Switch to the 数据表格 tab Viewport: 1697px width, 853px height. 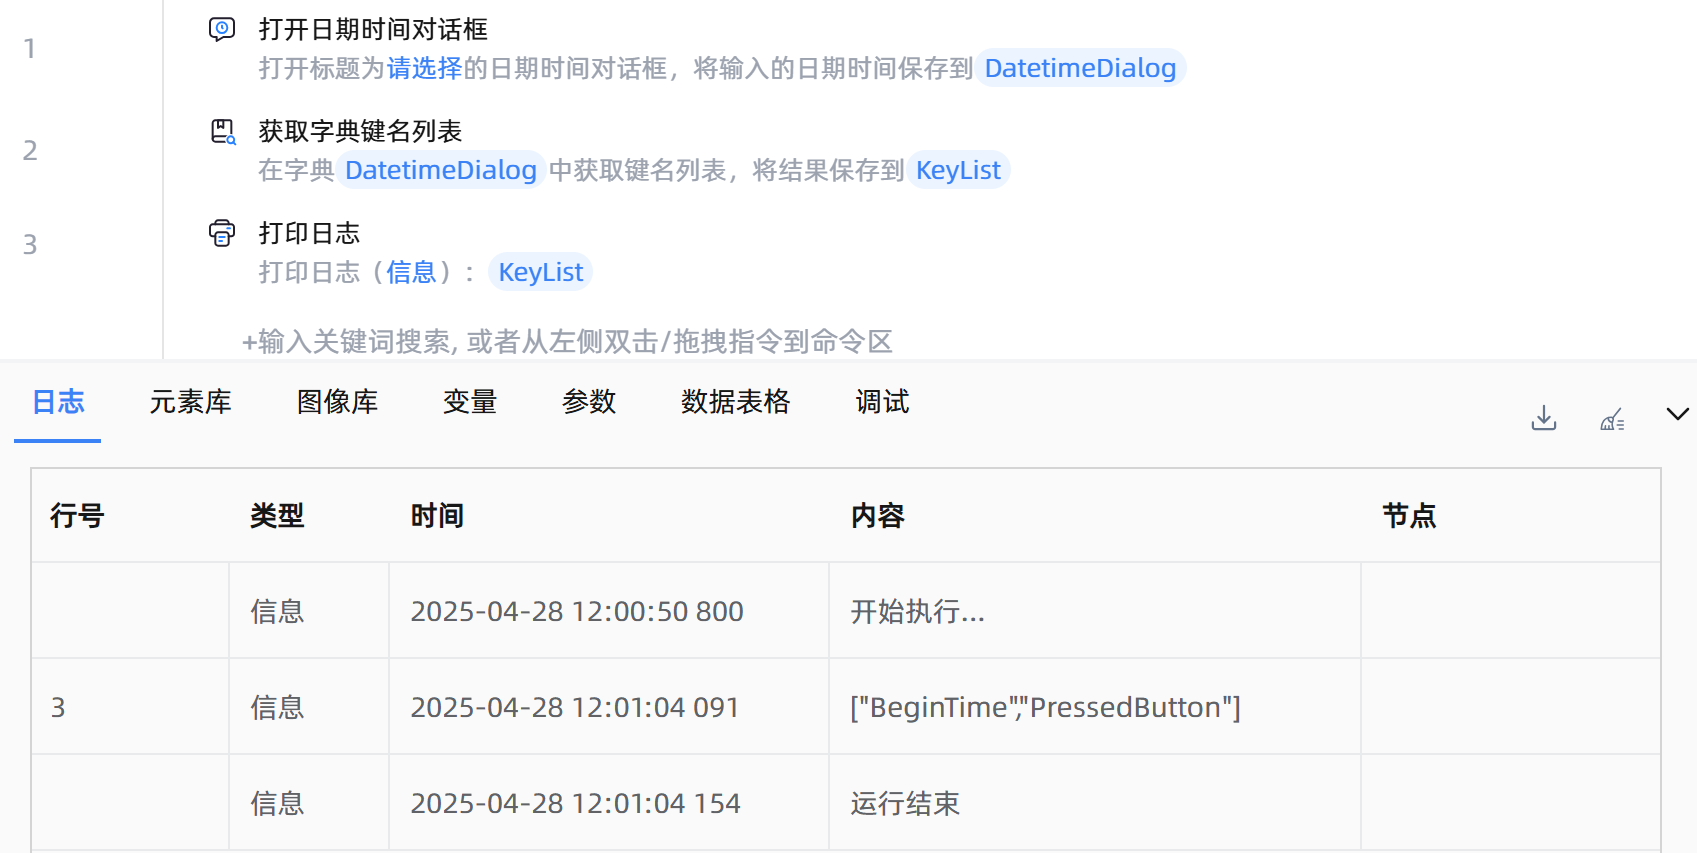coord(735,402)
